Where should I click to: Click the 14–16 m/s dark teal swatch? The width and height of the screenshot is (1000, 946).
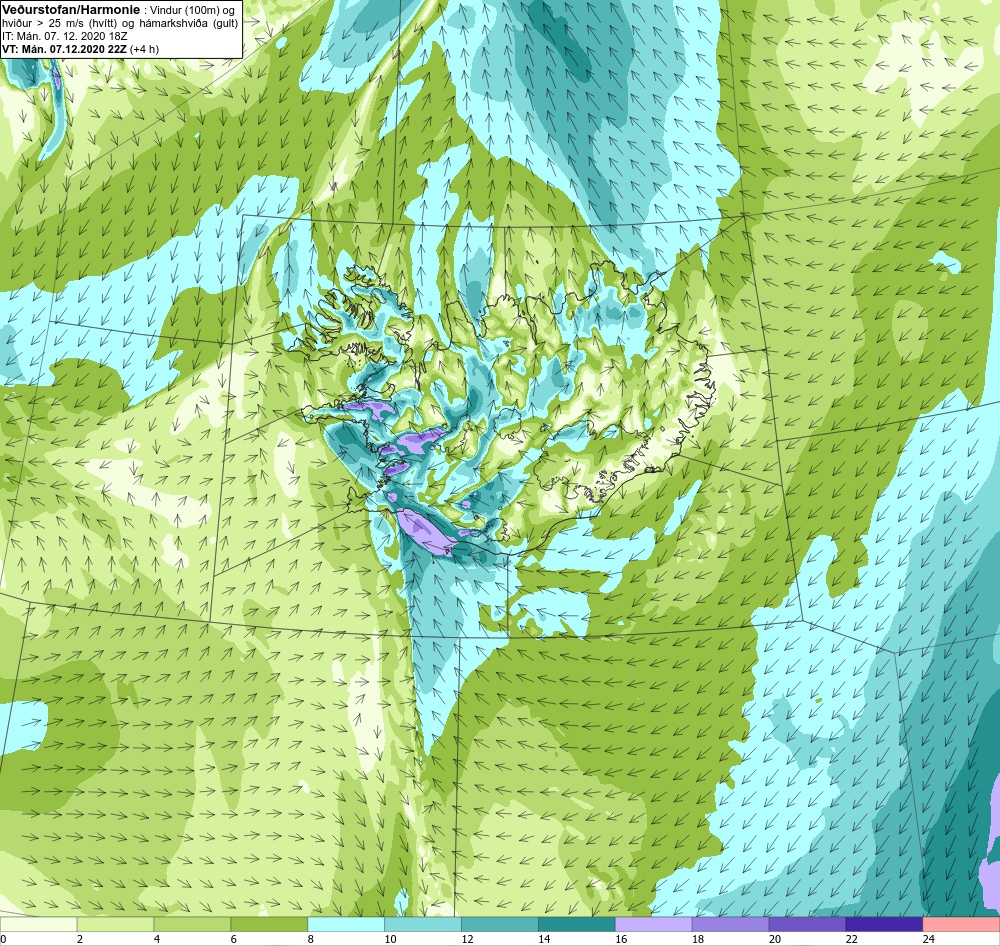[577, 924]
